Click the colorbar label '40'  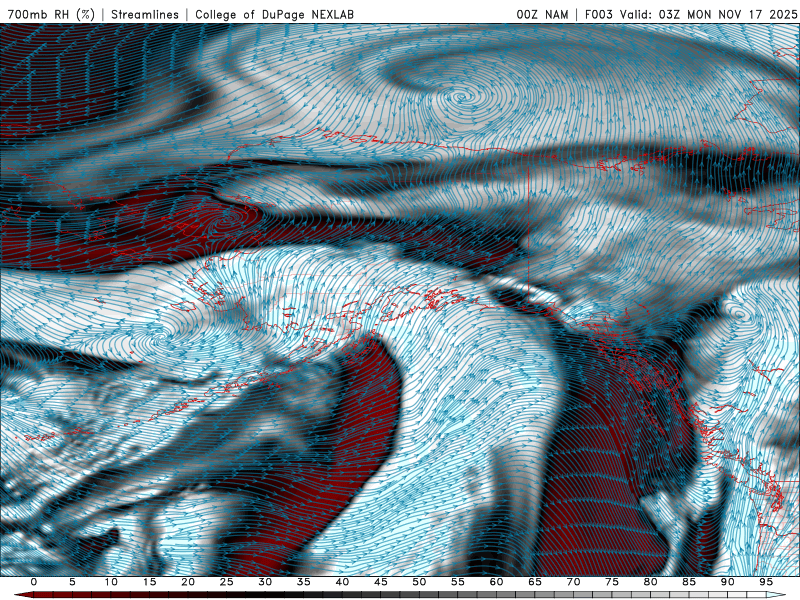[x=342, y=582]
